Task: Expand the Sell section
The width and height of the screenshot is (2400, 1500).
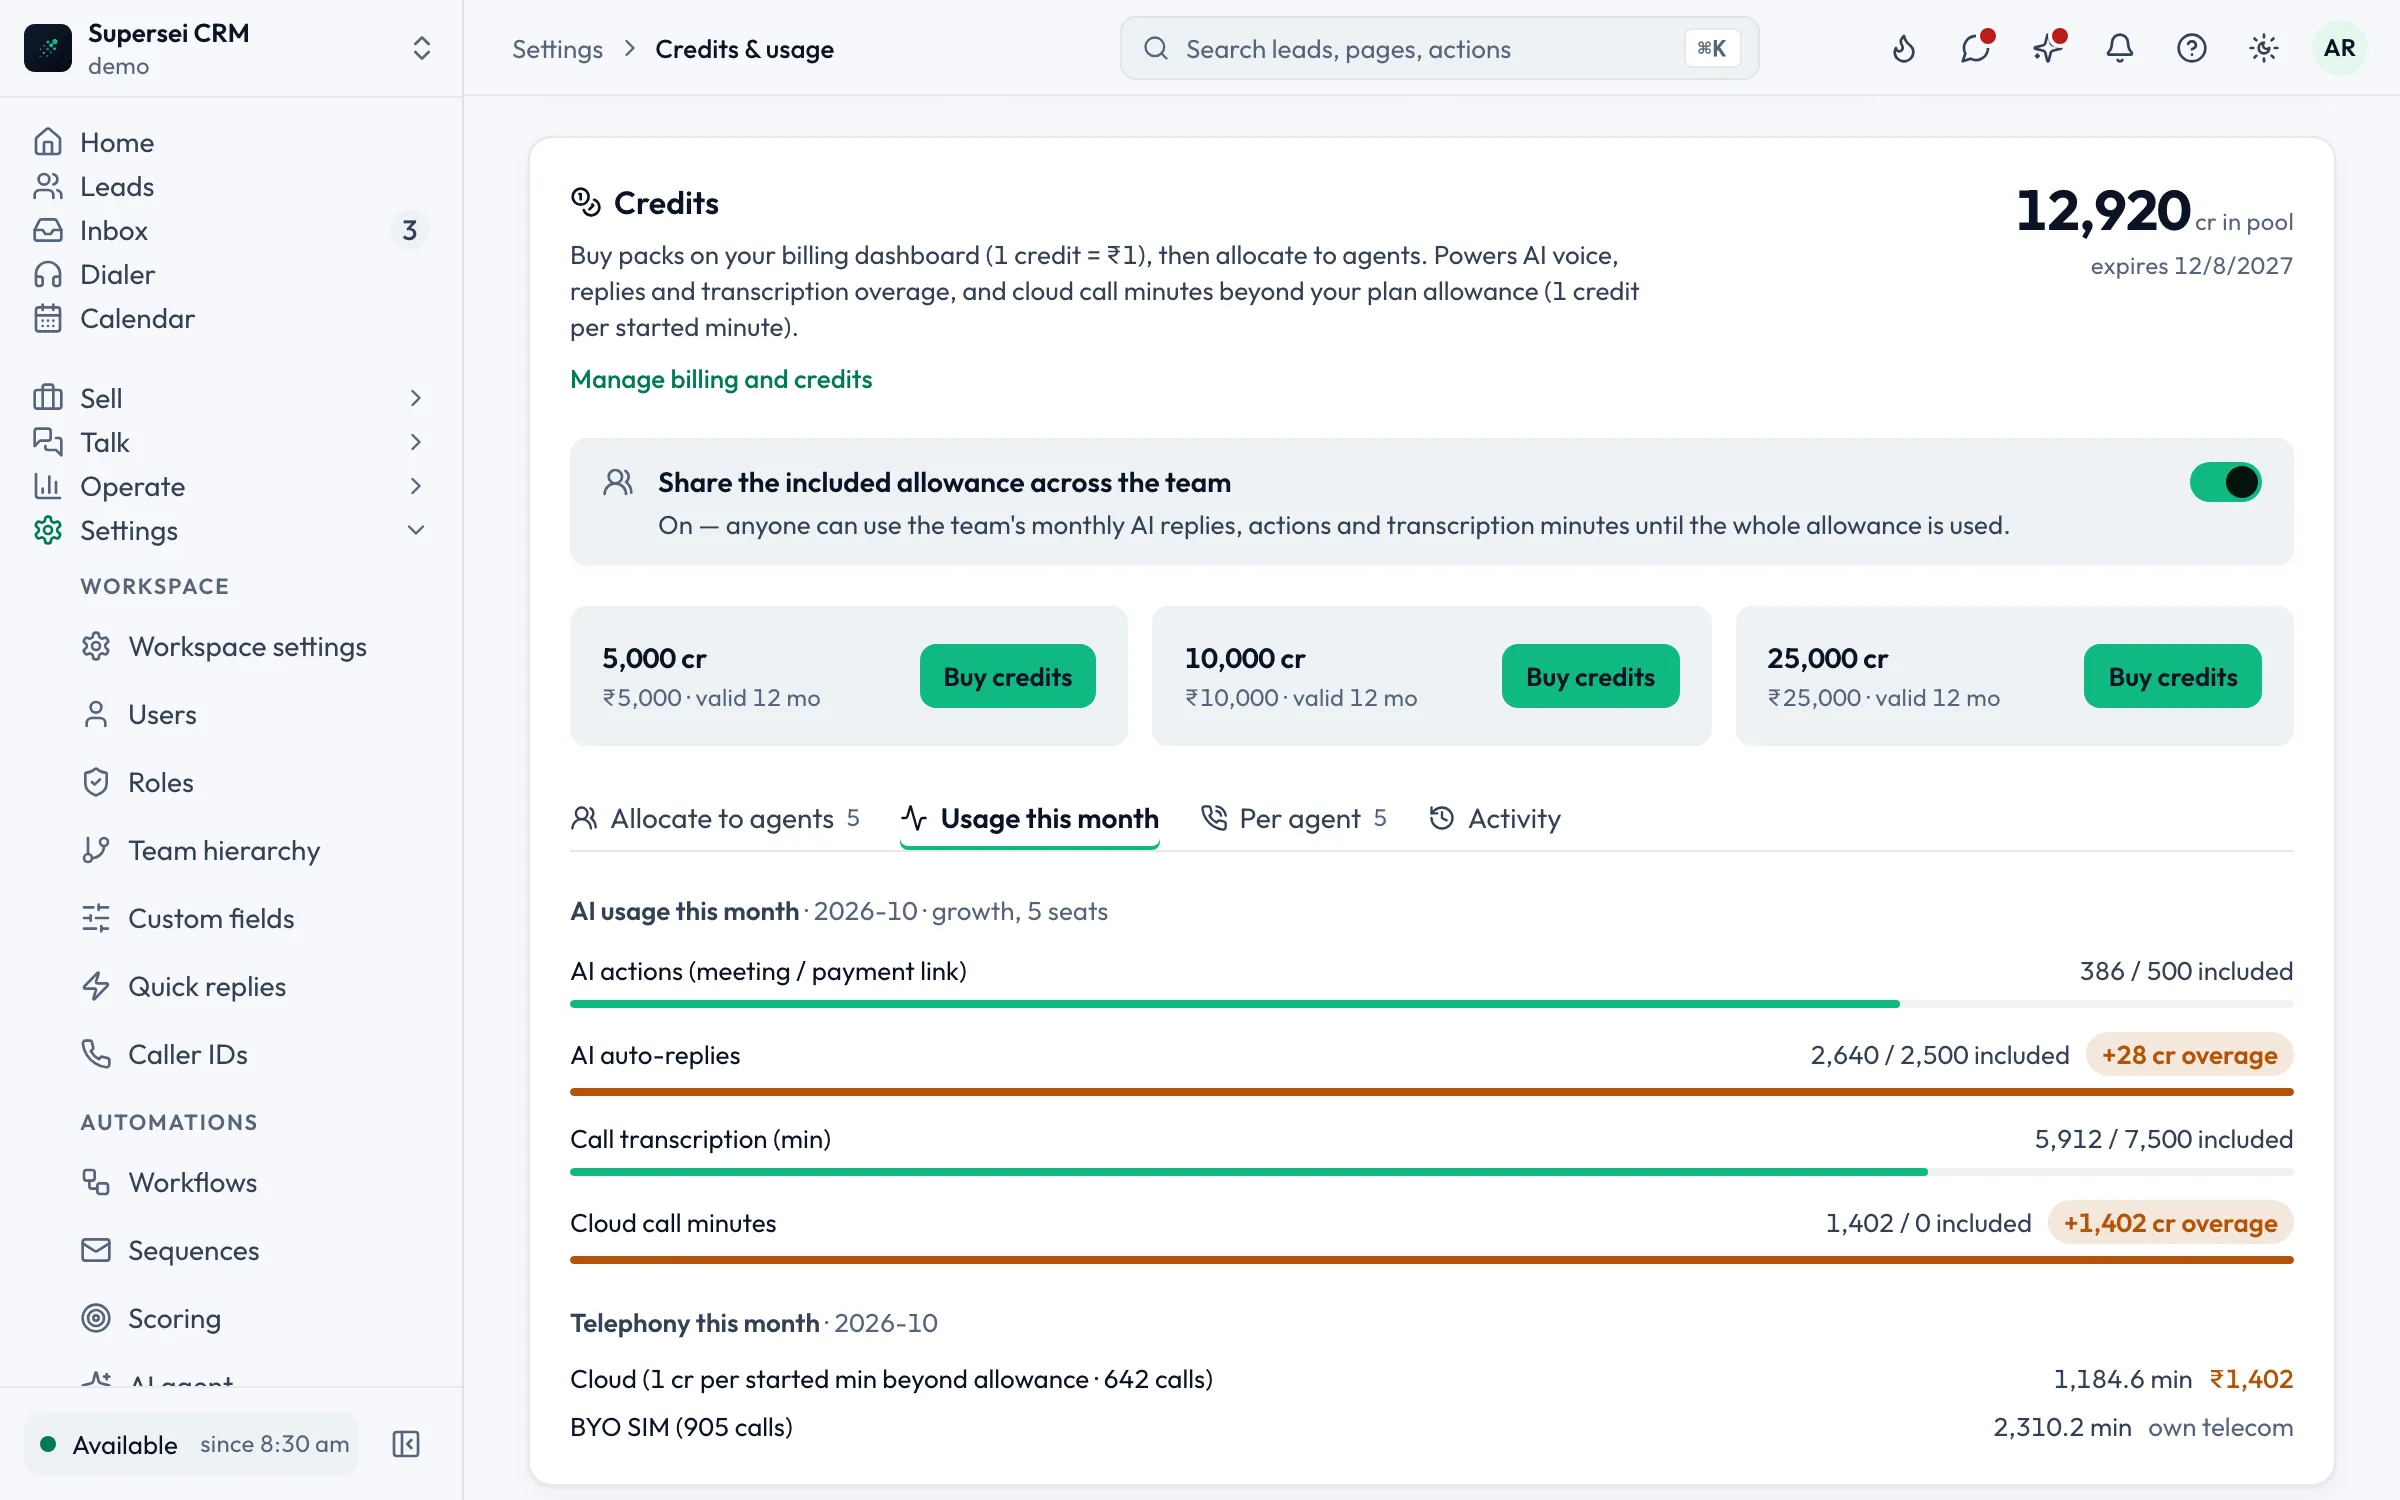Action: pos(230,398)
